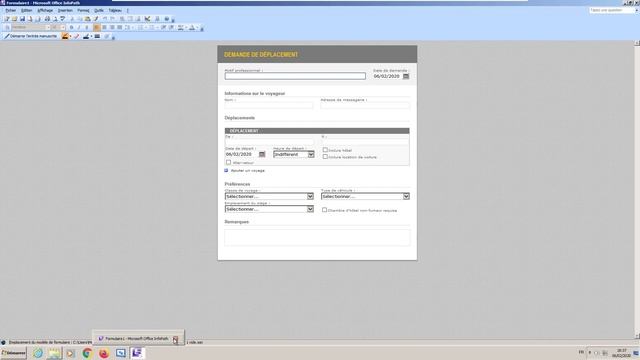Image resolution: width=640 pixels, height=360 pixels.
Task: Open Firefox from the taskbar
Action: point(104,353)
